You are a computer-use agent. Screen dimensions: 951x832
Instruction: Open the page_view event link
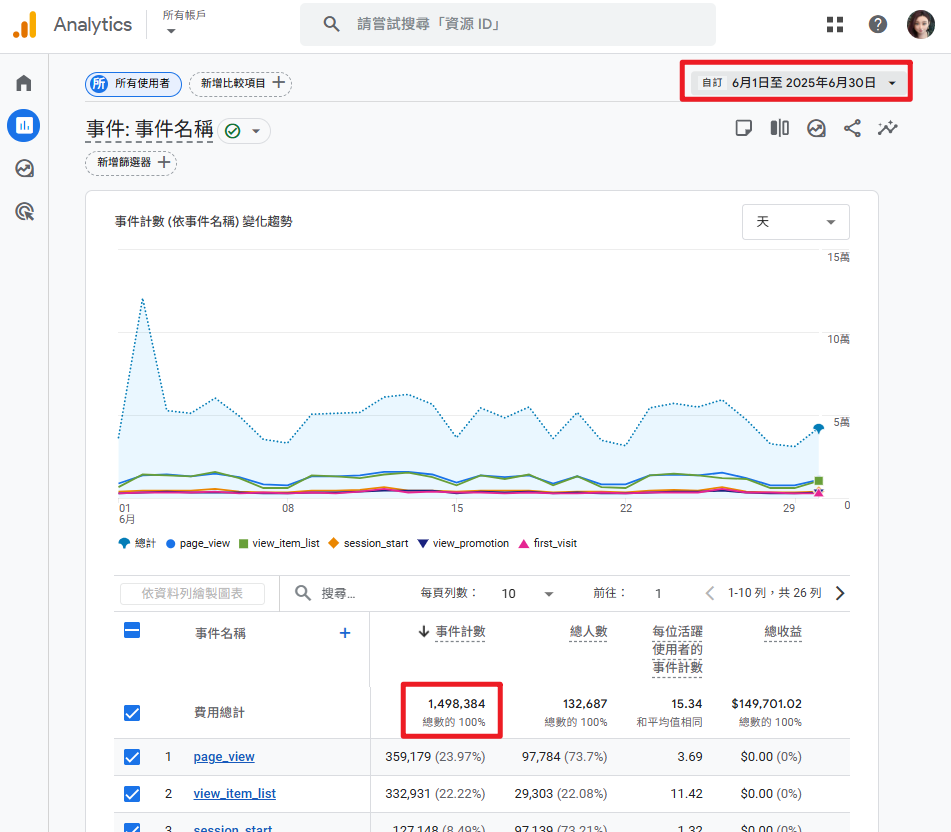tap(224, 757)
